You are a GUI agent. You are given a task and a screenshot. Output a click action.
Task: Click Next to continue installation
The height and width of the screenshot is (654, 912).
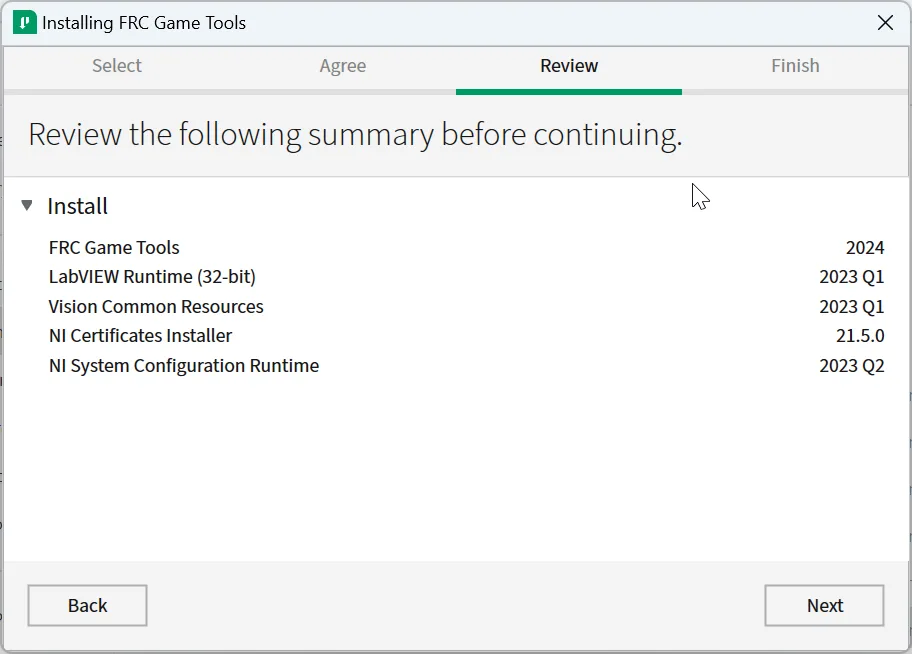(x=824, y=605)
